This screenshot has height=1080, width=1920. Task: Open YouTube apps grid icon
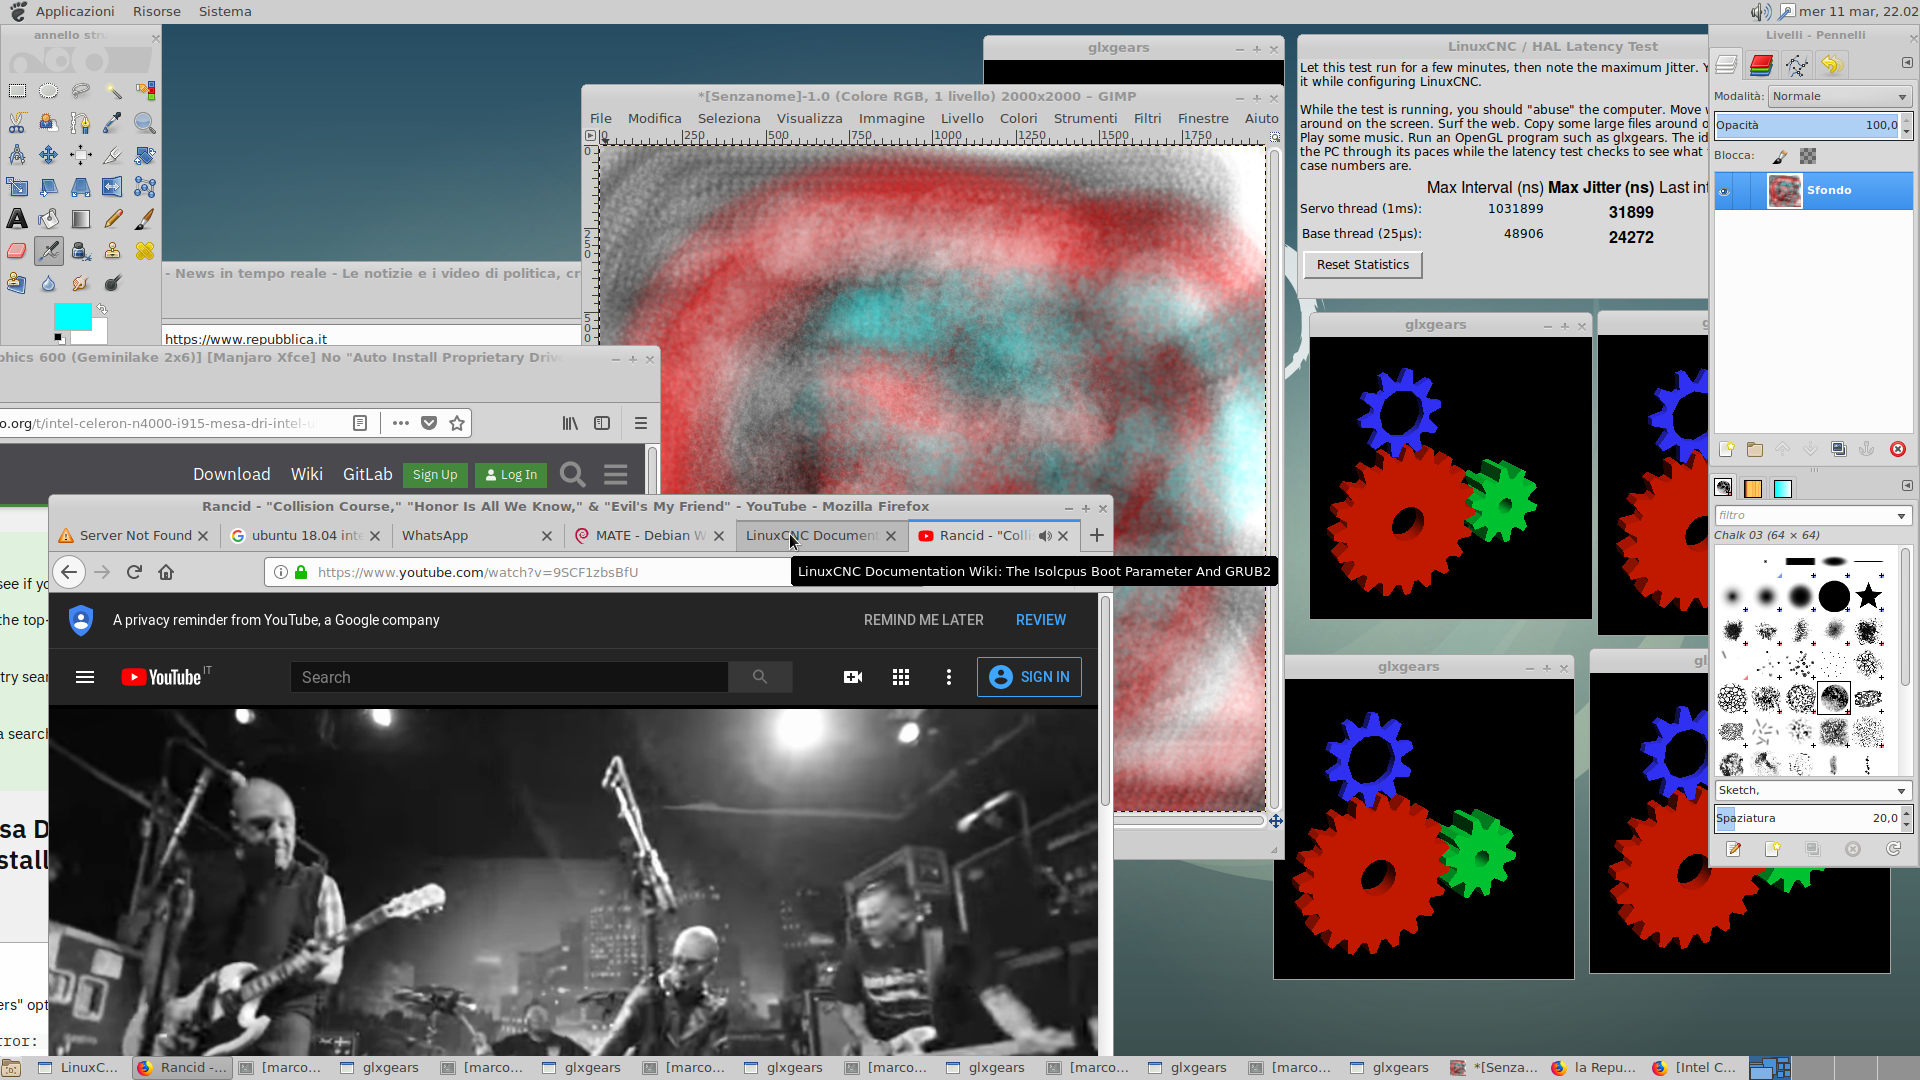tap(901, 677)
